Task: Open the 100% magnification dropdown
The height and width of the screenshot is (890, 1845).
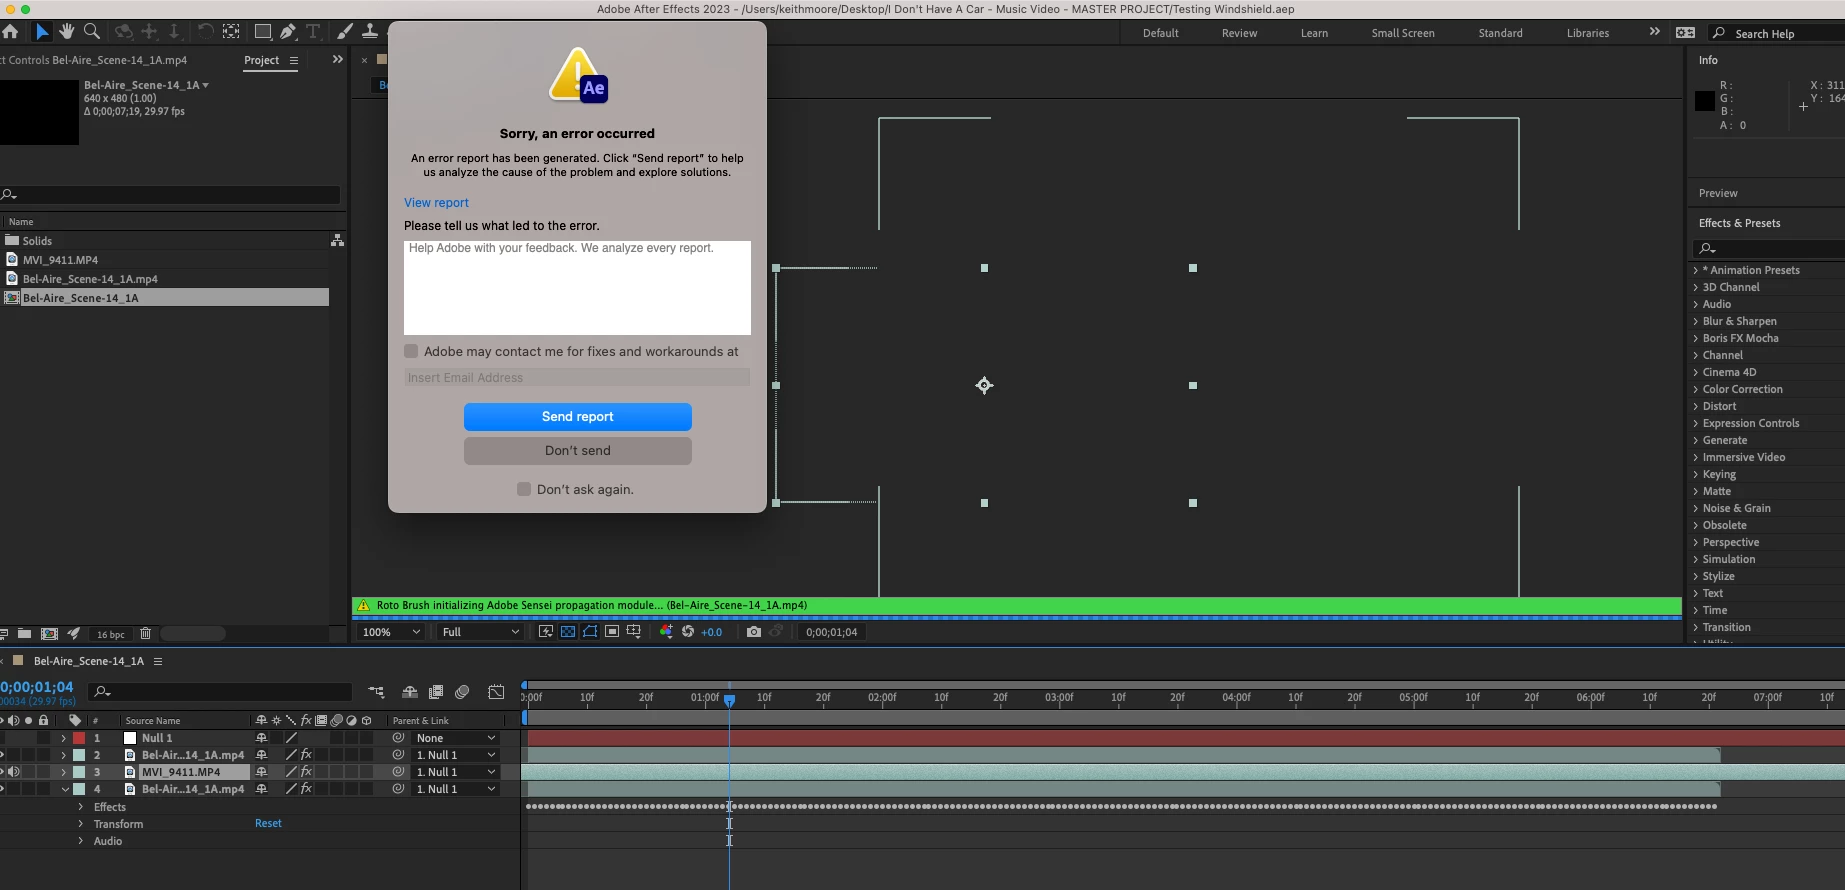Action: pyautogui.click(x=391, y=632)
